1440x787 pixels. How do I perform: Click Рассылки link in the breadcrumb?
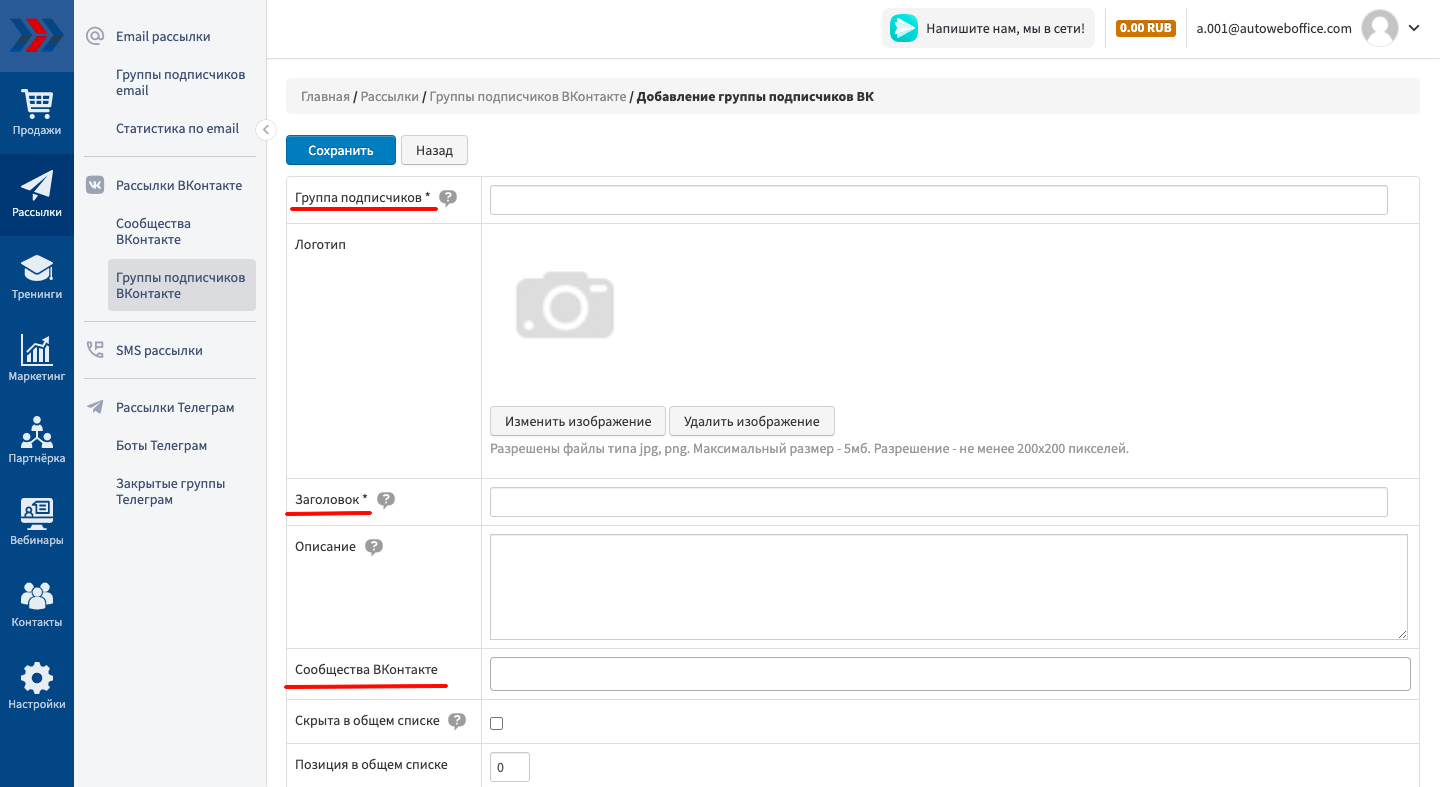(x=389, y=97)
